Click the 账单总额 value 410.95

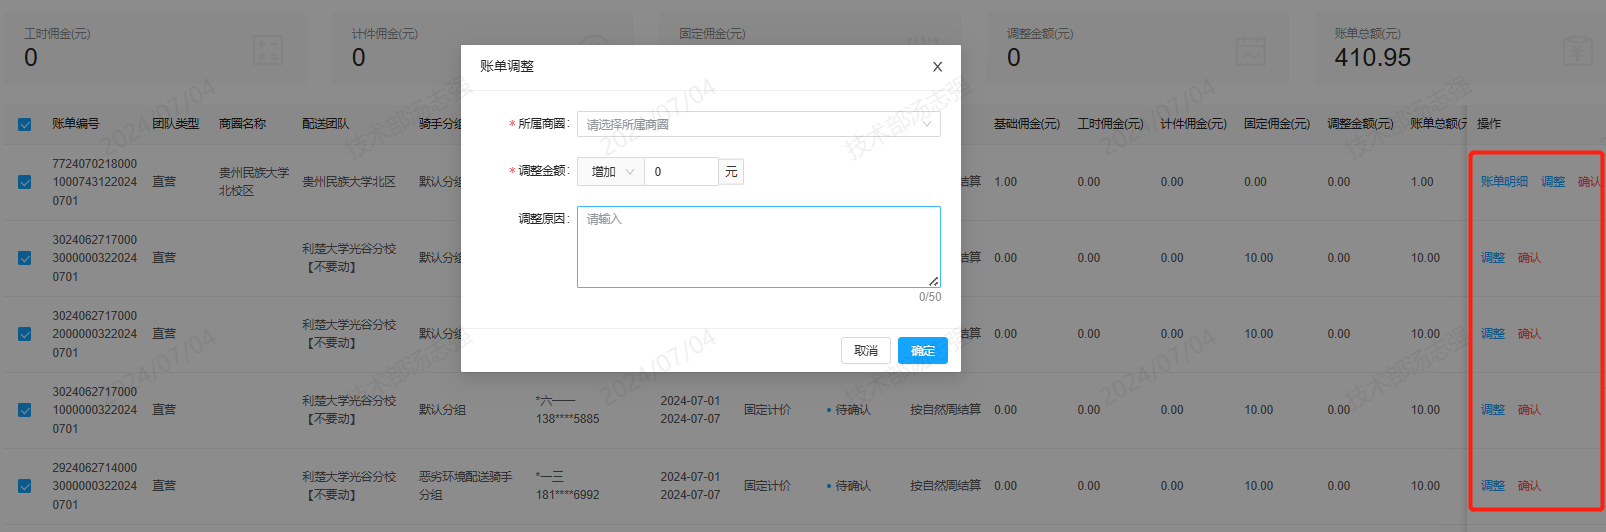click(1372, 58)
